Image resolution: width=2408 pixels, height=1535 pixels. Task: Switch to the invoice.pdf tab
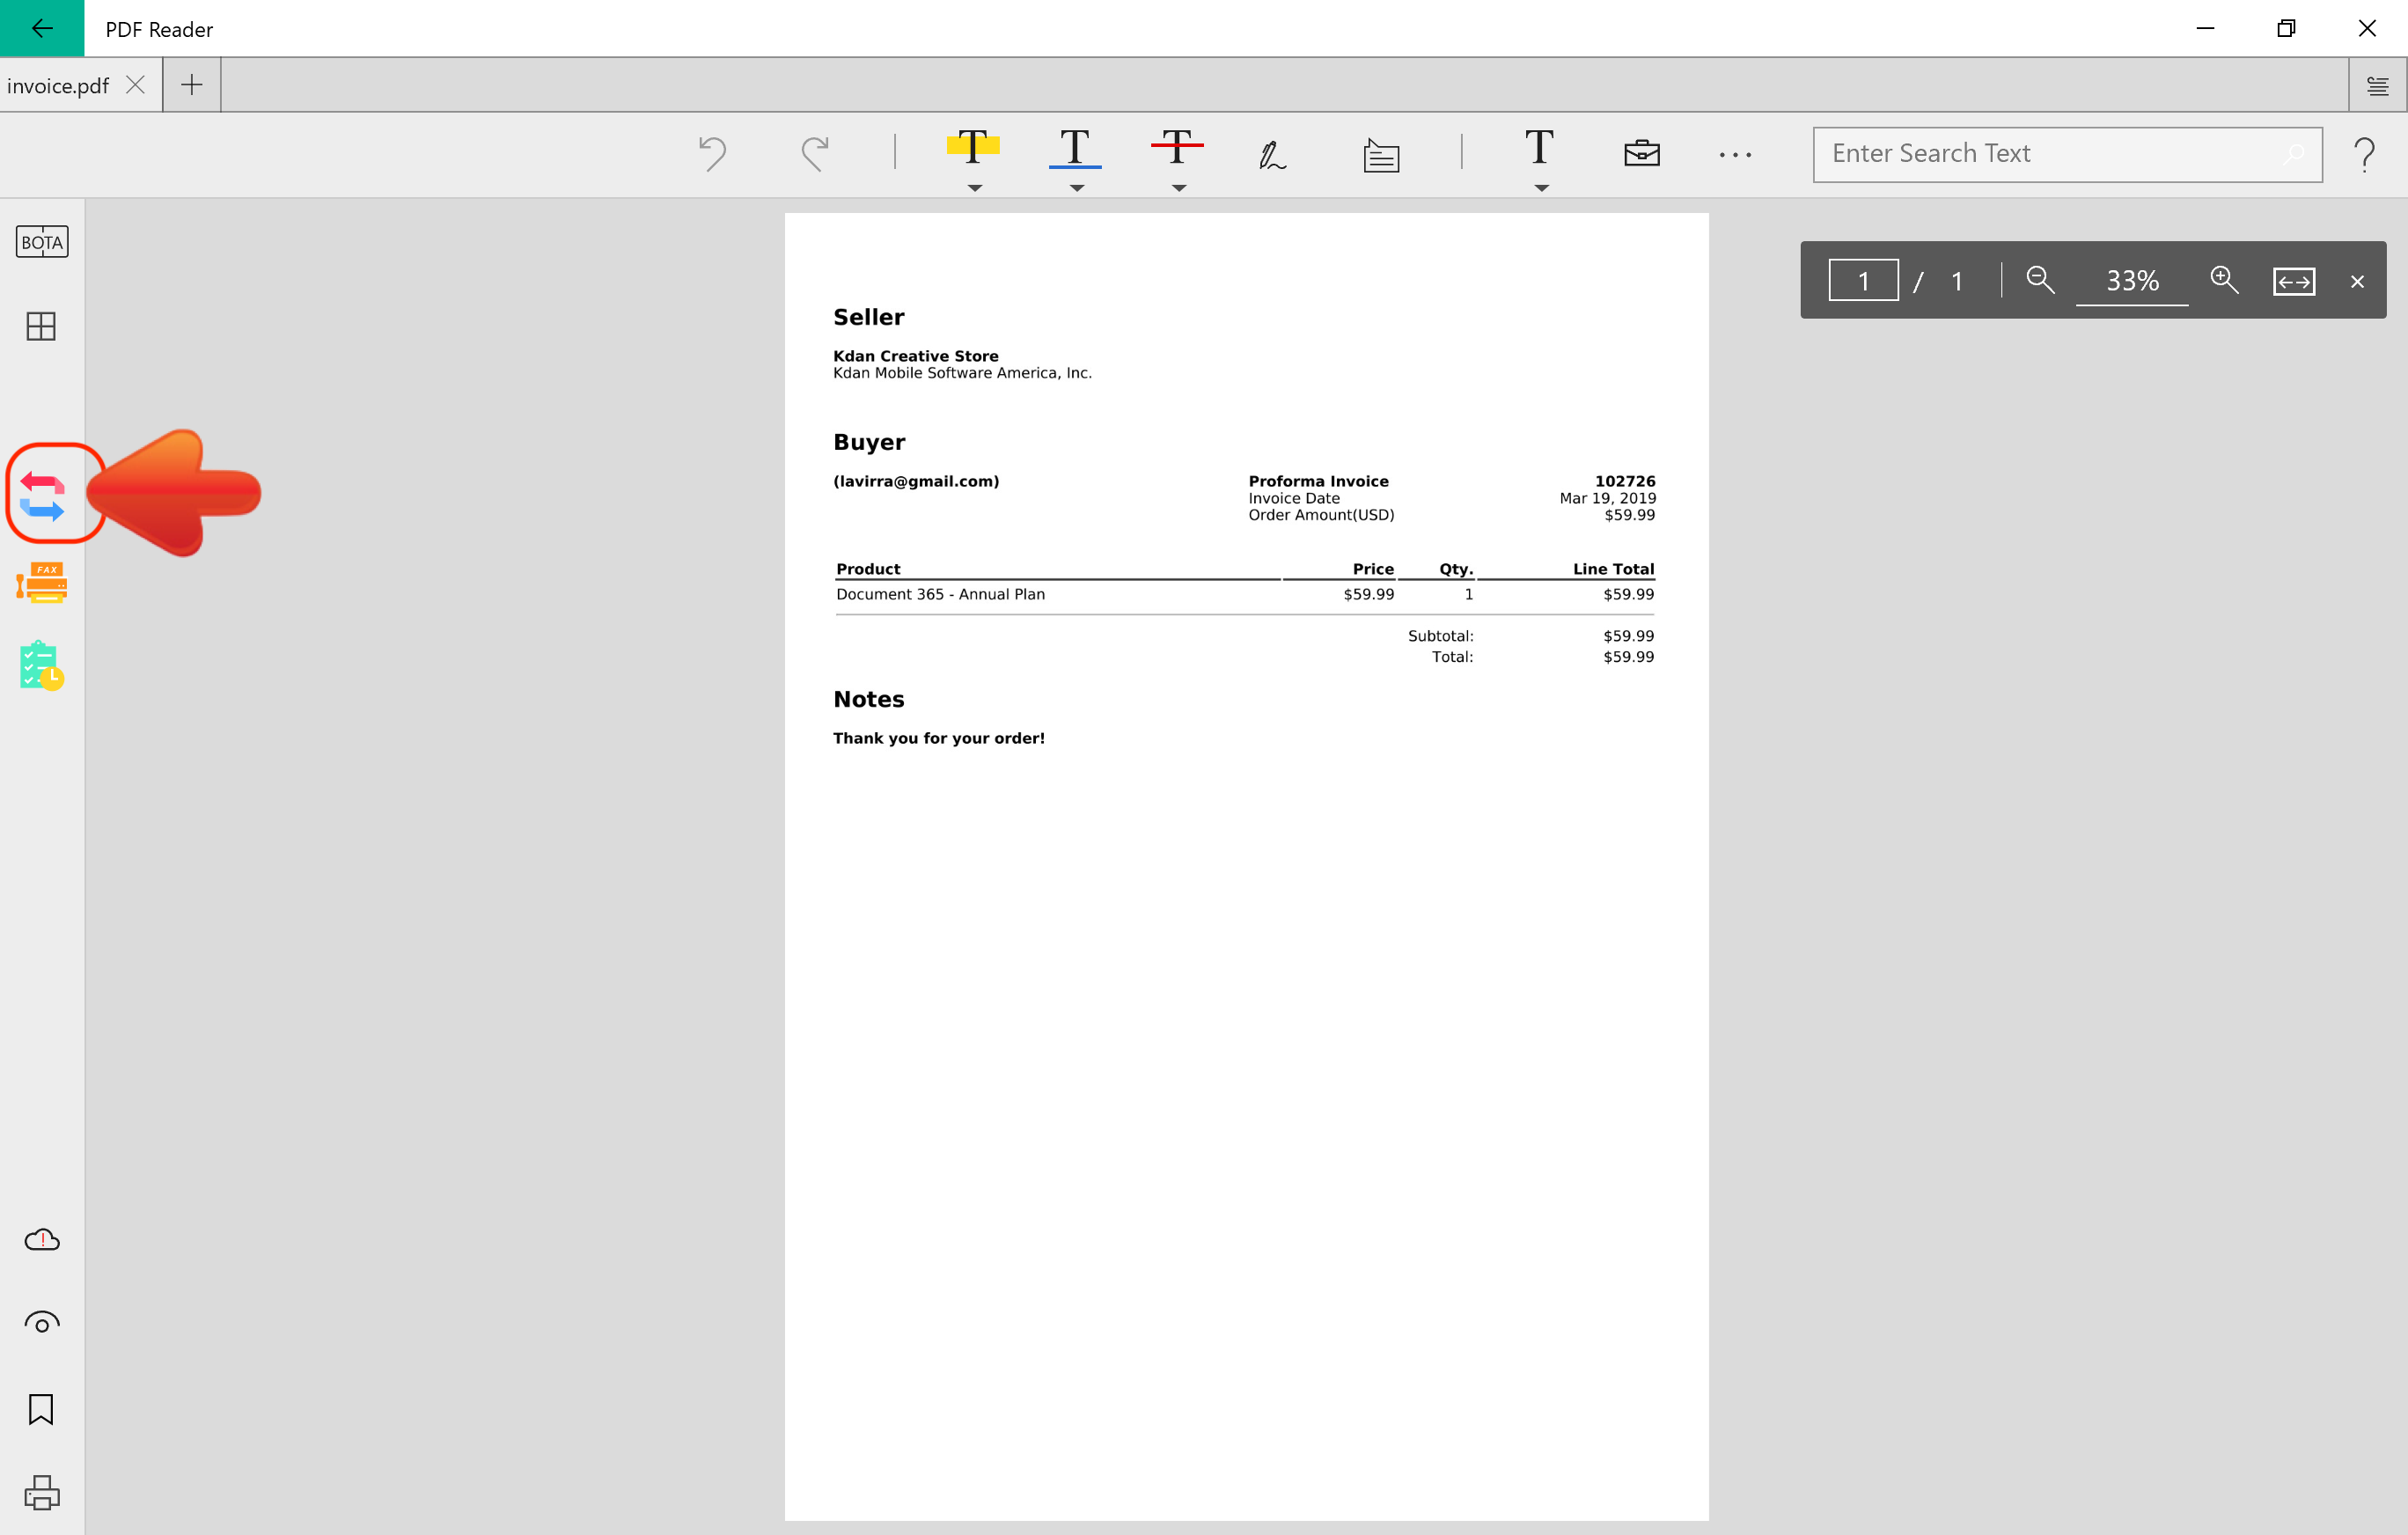pyautogui.click(x=58, y=86)
